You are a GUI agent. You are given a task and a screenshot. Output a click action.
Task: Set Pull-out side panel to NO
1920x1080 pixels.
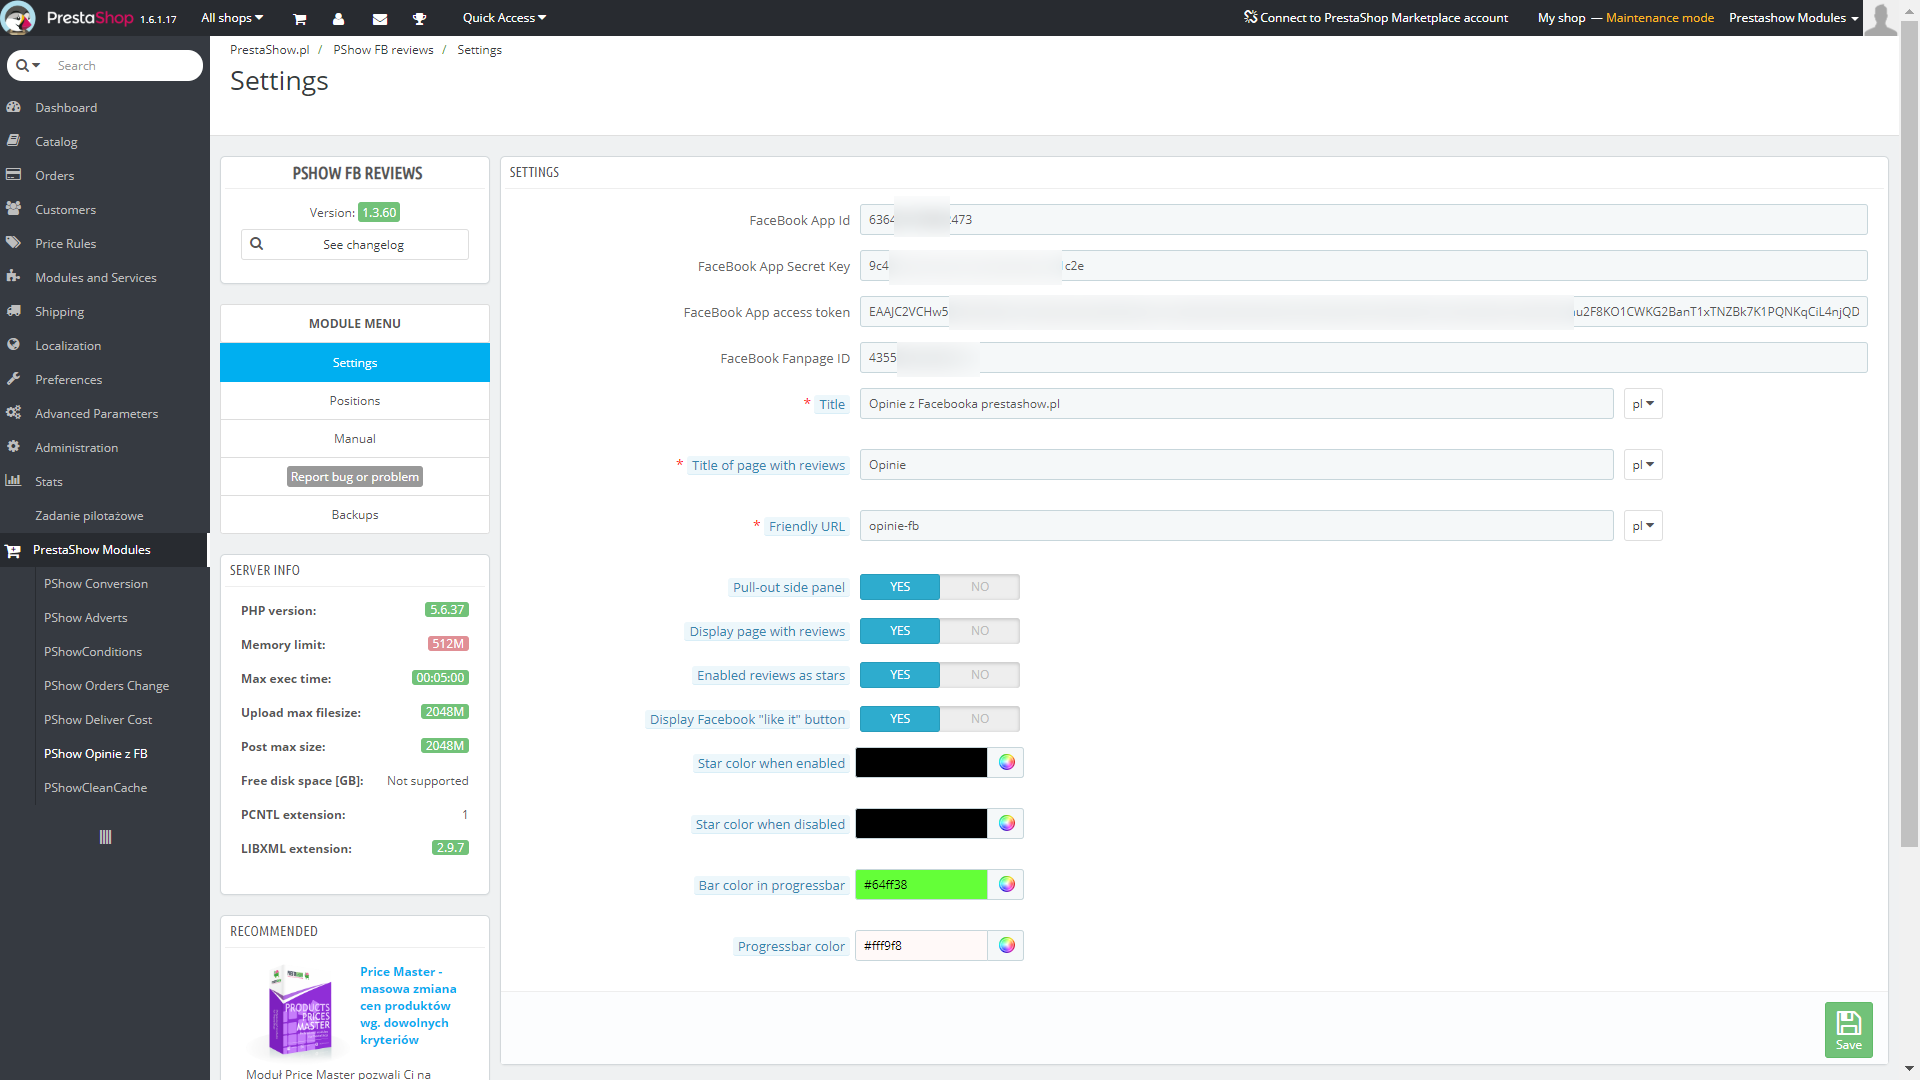point(979,587)
